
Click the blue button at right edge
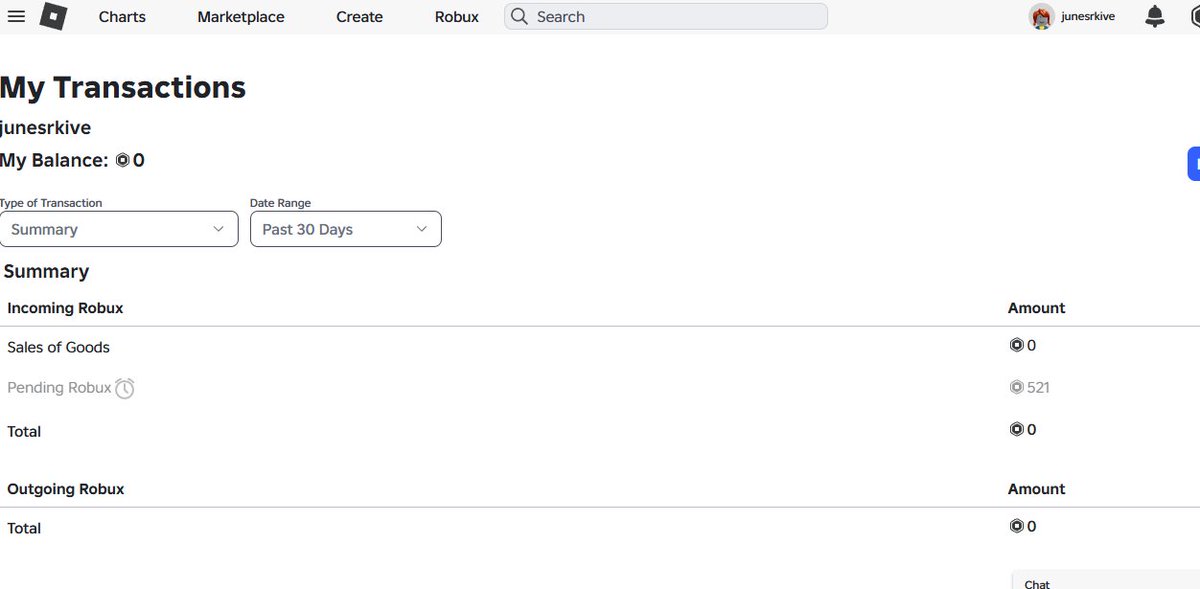pyautogui.click(x=1194, y=164)
